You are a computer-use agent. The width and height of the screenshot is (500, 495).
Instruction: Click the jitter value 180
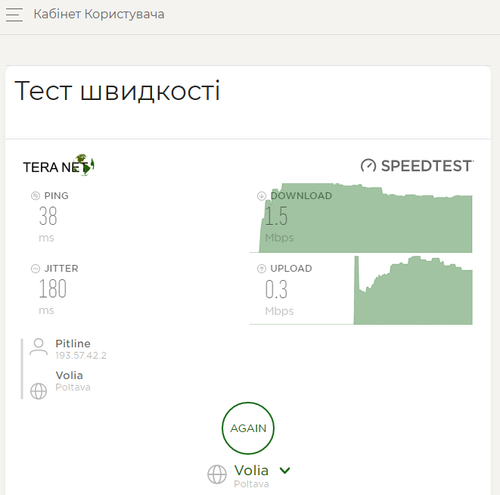[53, 289]
